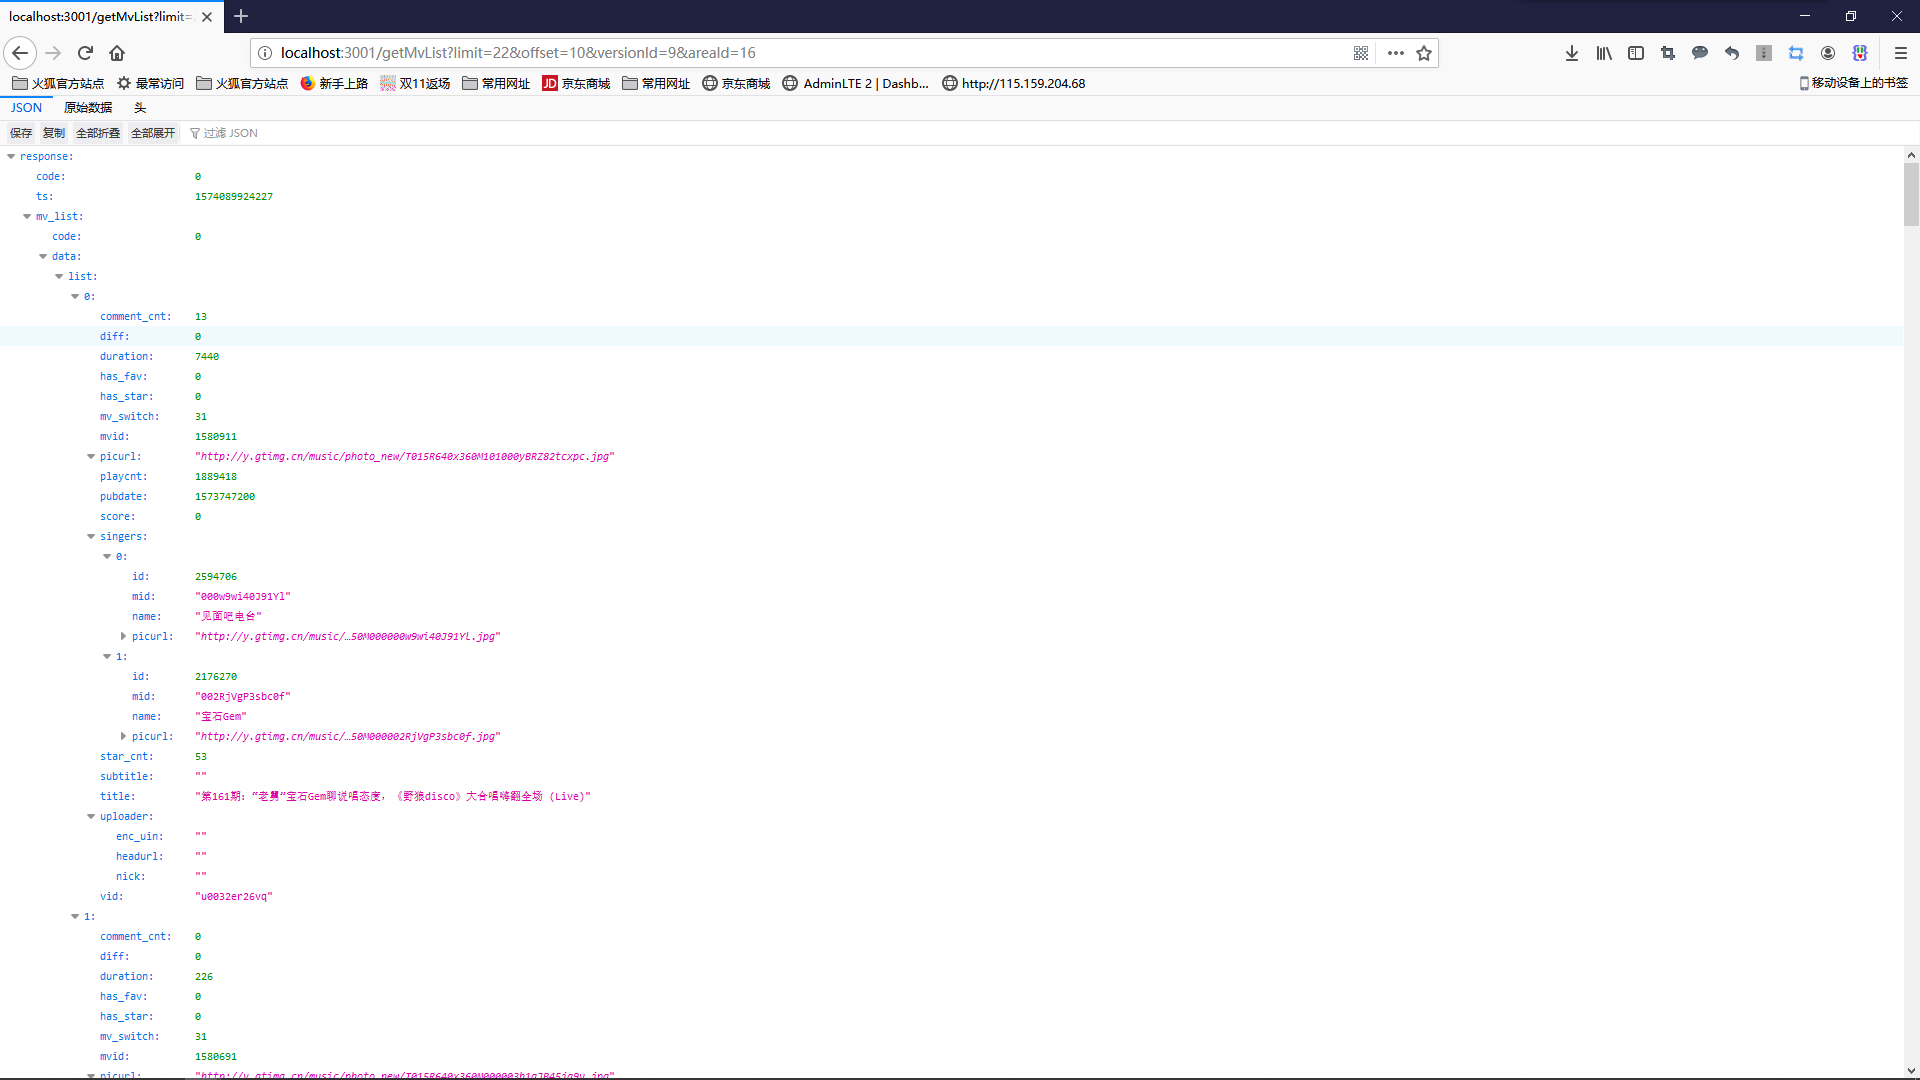Bookmark this page with the star icon
This screenshot has height=1080, width=1920.
[1424, 53]
